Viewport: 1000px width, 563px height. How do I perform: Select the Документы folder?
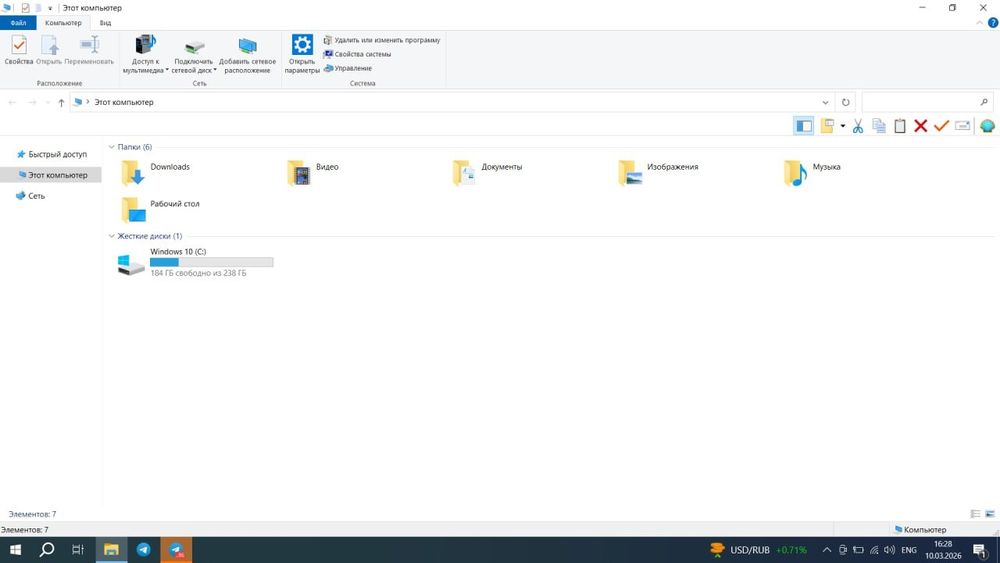(x=487, y=173)
